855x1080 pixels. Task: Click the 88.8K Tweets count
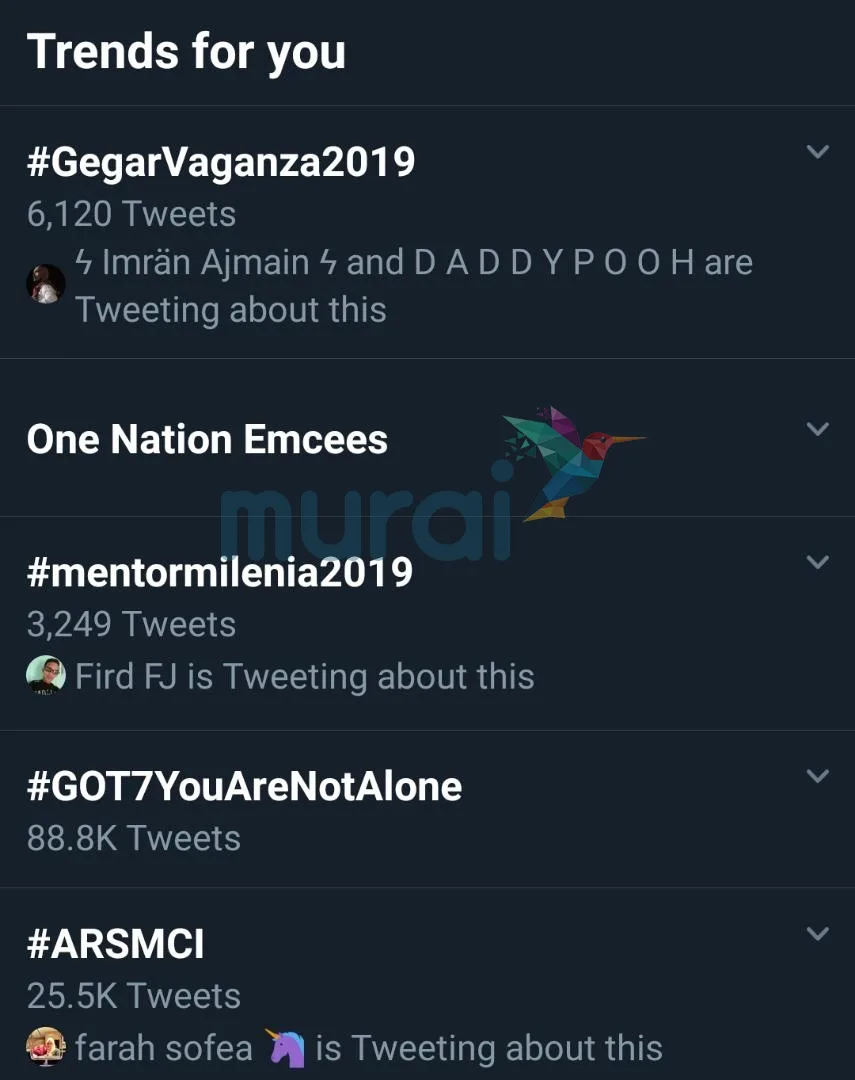(133, 838)
